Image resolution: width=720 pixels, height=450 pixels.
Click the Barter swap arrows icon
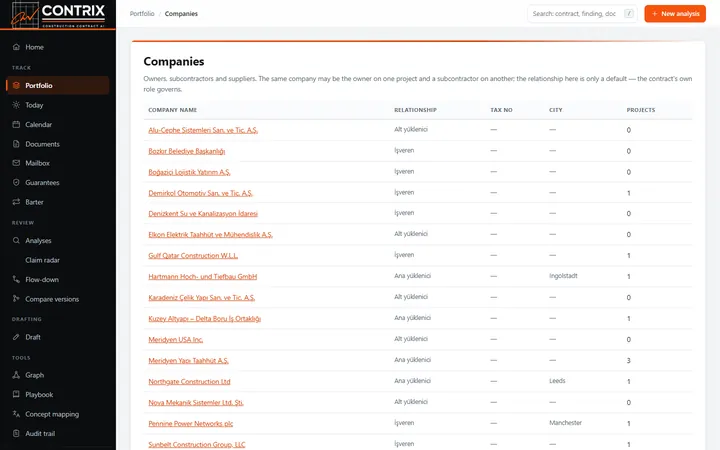[16, 202]
